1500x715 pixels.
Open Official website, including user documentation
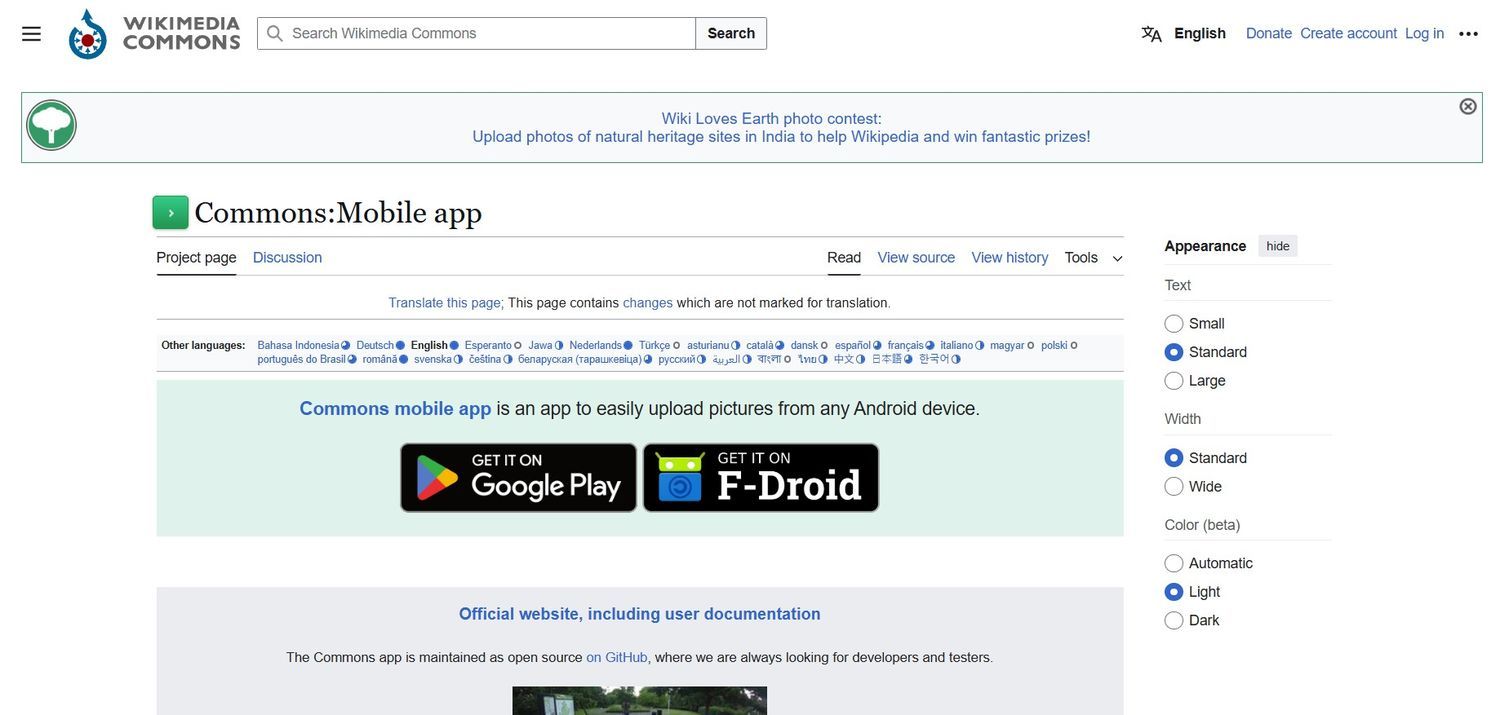pos(640,614)
